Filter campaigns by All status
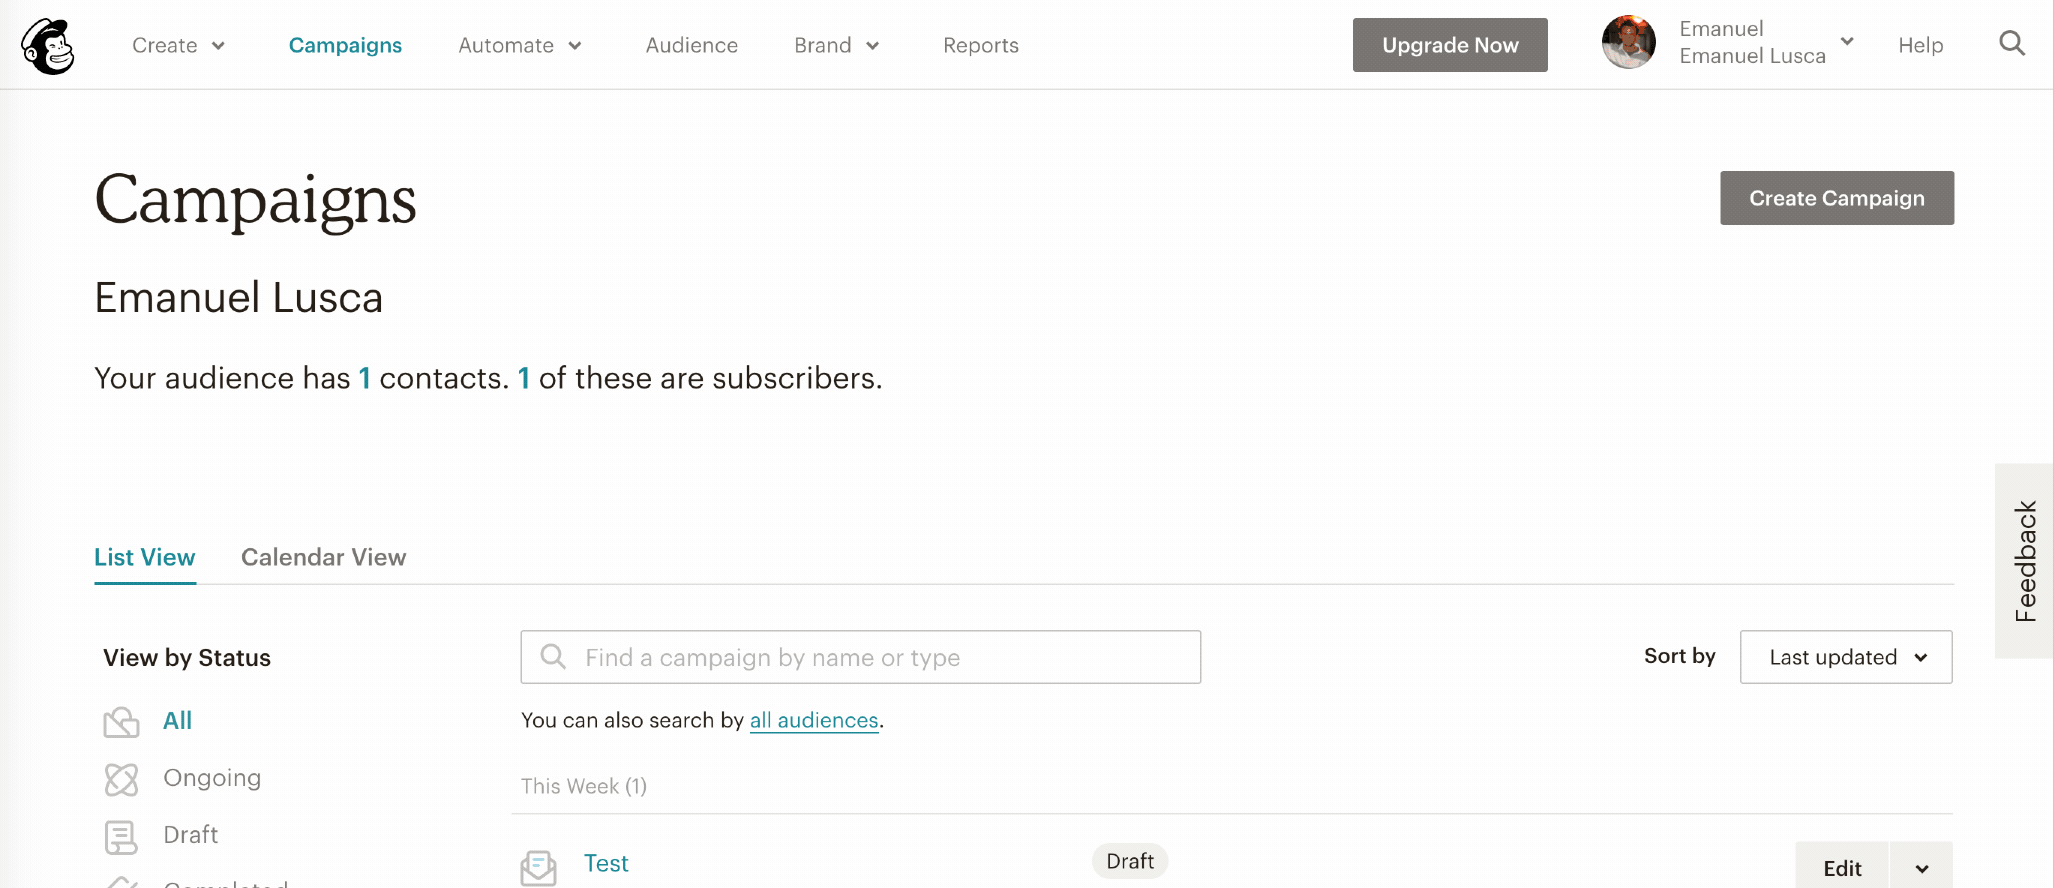The image size is (2054, 888). coord(178,721)
